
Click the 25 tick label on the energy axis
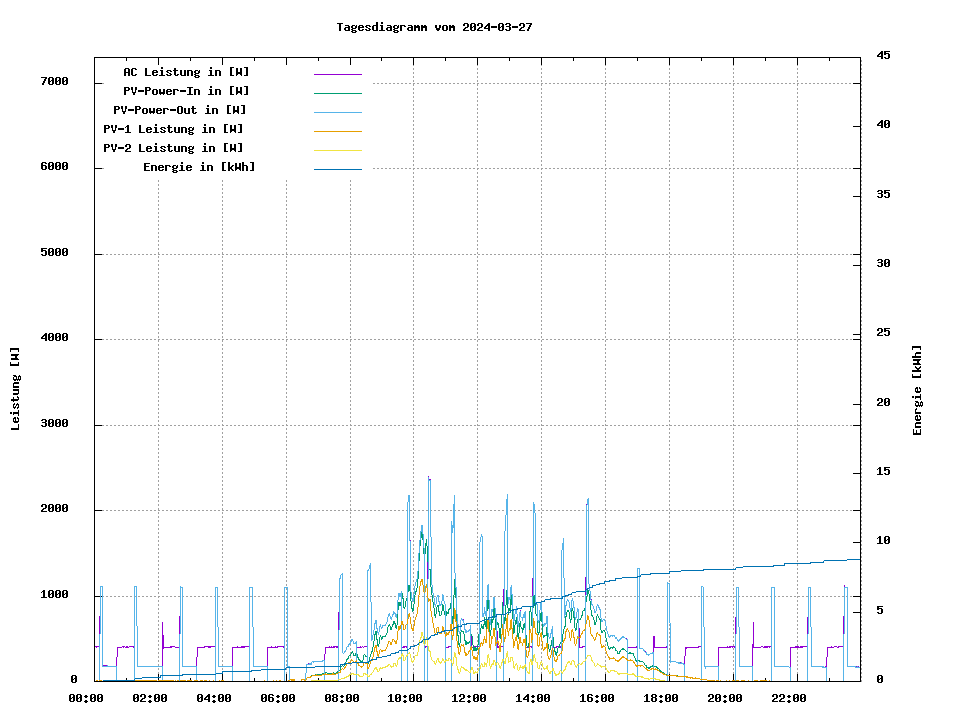pos(883,332)
